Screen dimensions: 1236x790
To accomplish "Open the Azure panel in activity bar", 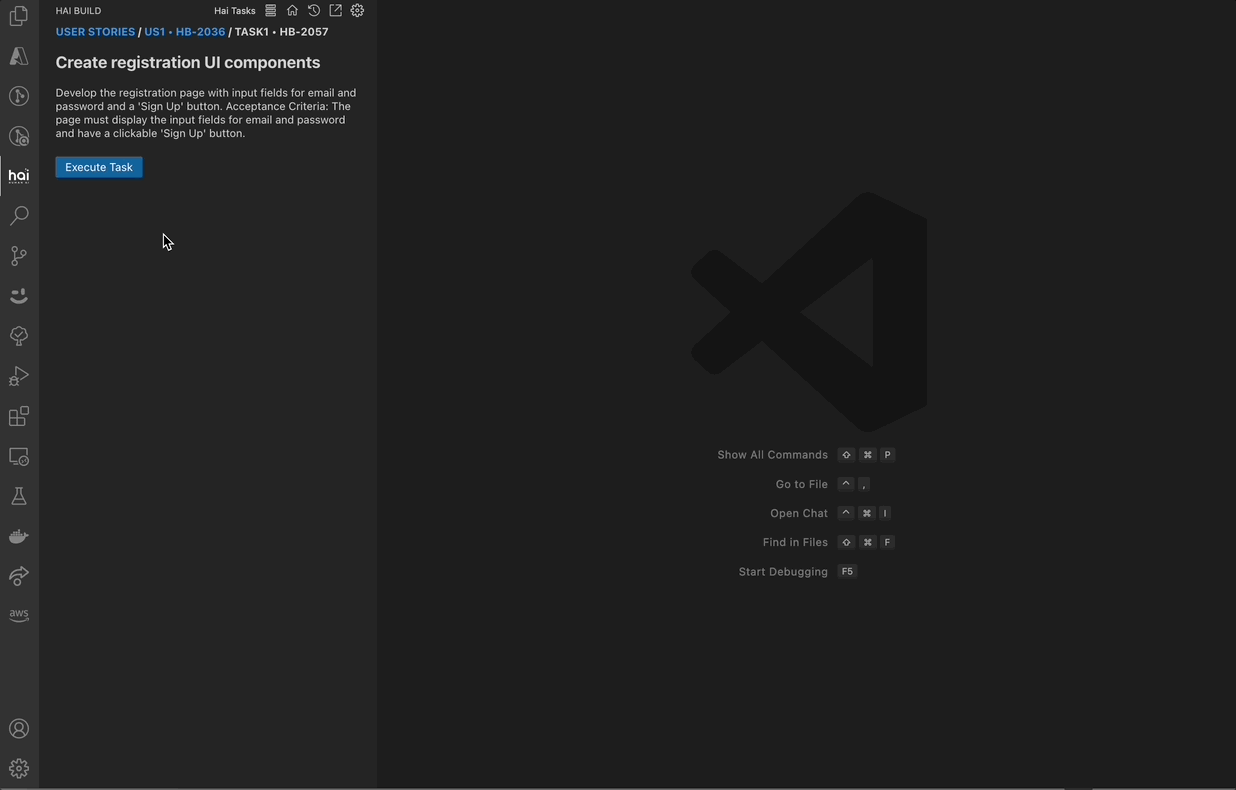I will [19, 56].
